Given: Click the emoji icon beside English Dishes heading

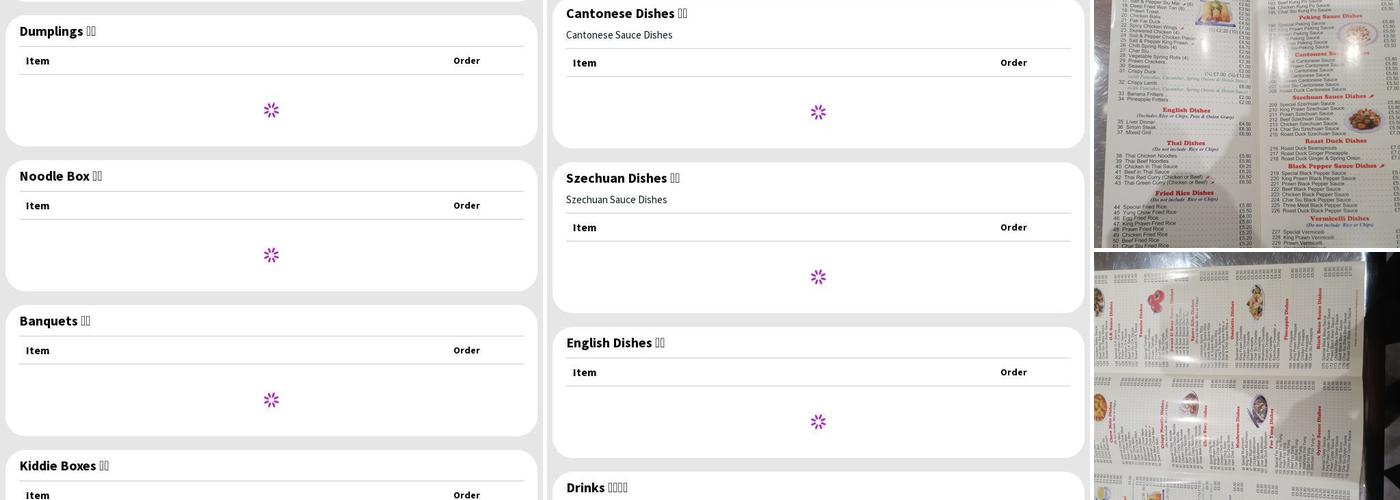Looking at the screenshot, I should click(660, 343).
